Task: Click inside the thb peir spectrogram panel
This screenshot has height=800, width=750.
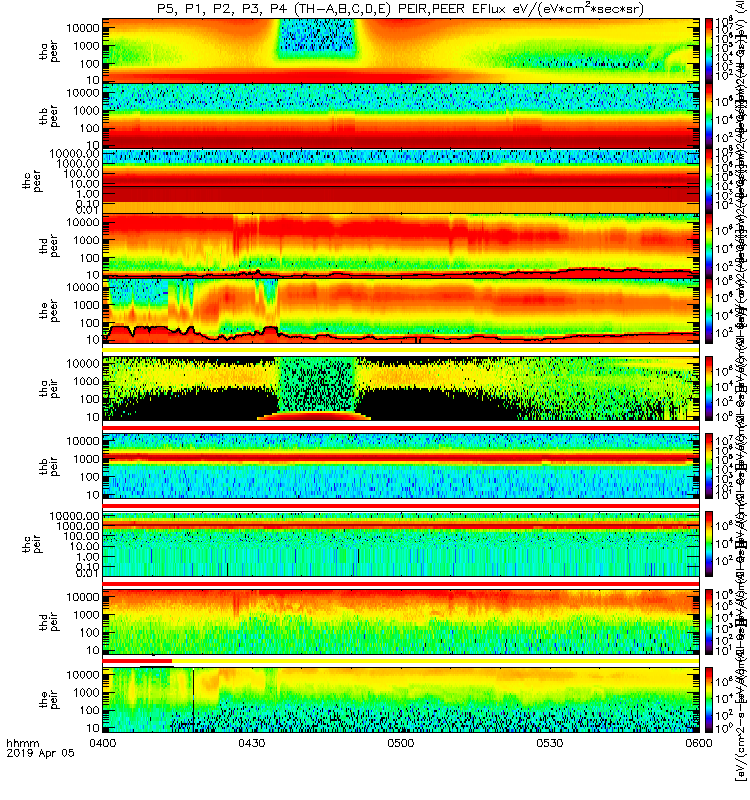Action: pyautogui.click(x=401, y=466)
